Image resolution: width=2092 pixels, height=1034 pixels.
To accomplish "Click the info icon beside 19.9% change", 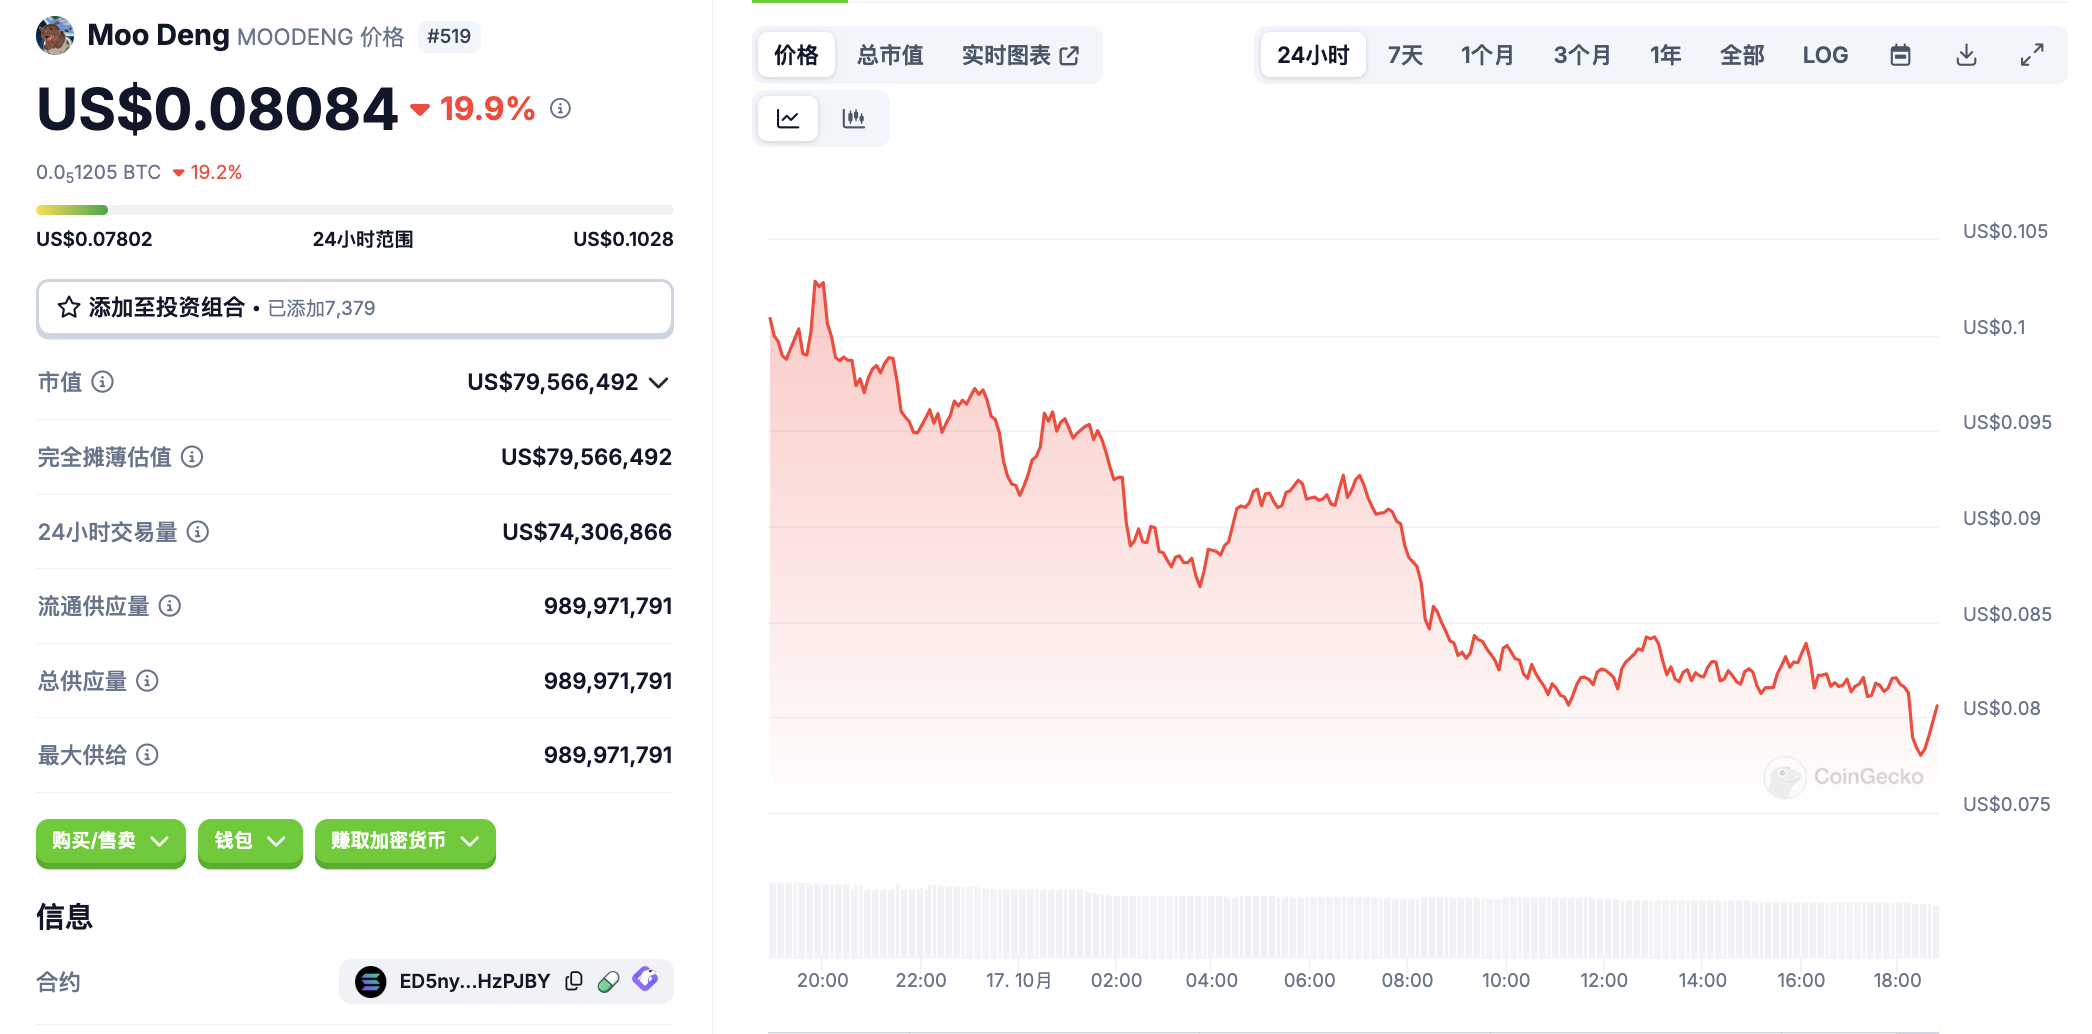I will (560, 108).
